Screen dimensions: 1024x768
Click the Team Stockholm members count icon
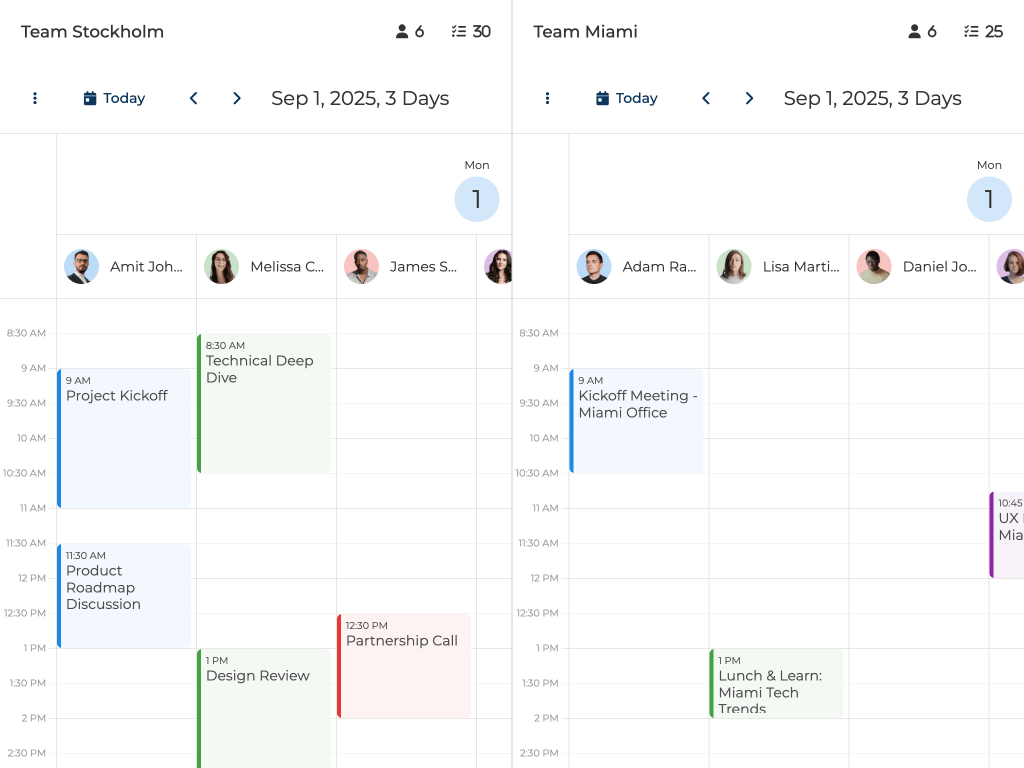402,32
